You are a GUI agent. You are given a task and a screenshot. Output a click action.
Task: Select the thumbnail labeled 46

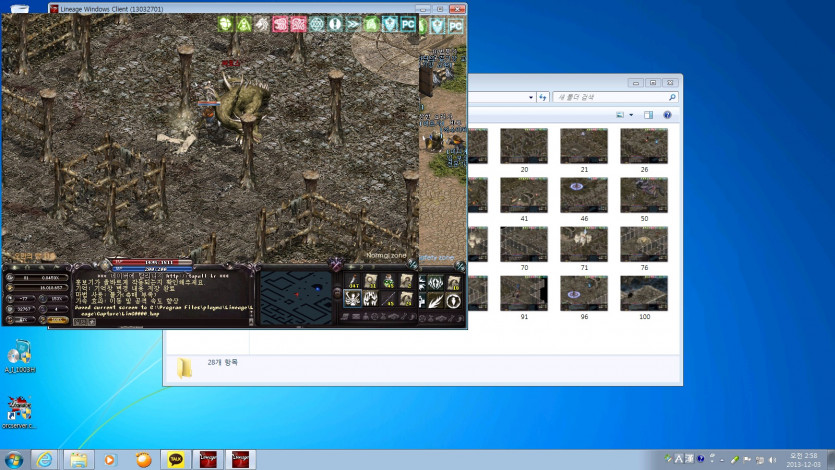pos(584,193)
